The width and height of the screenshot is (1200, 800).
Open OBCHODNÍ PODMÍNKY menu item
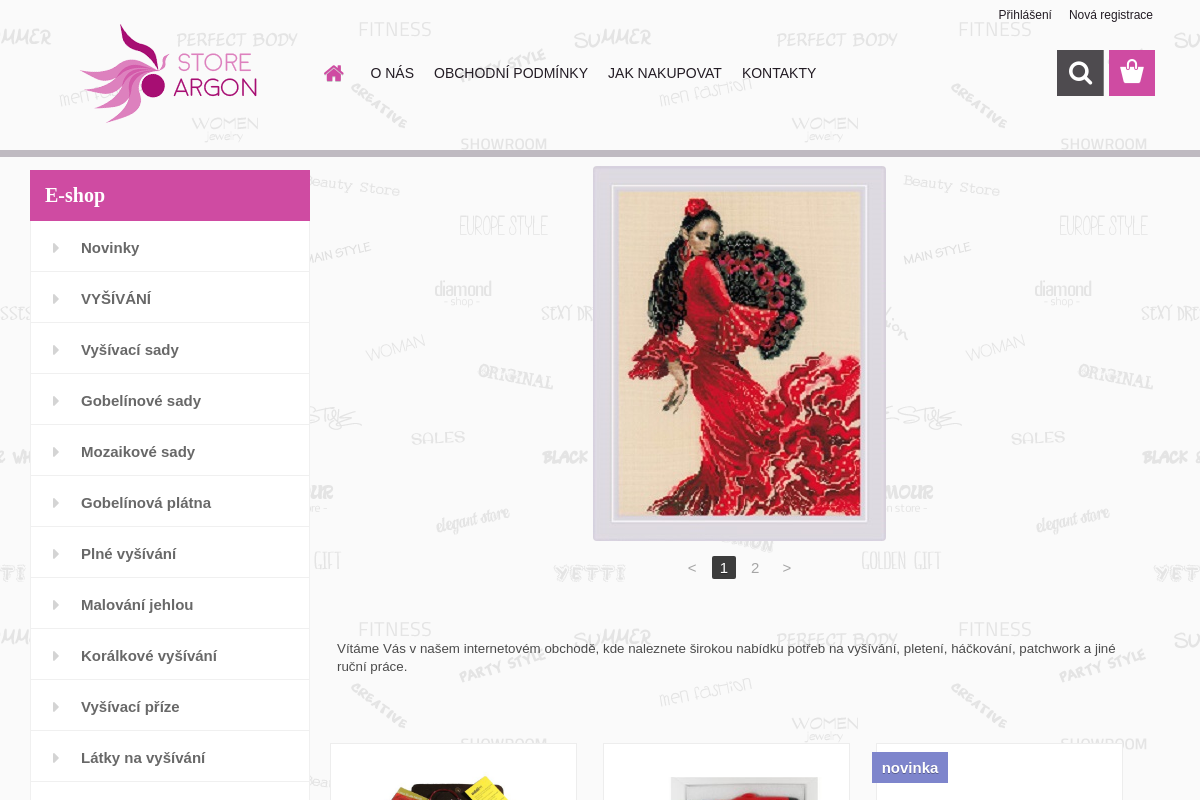tap(511, 73)
